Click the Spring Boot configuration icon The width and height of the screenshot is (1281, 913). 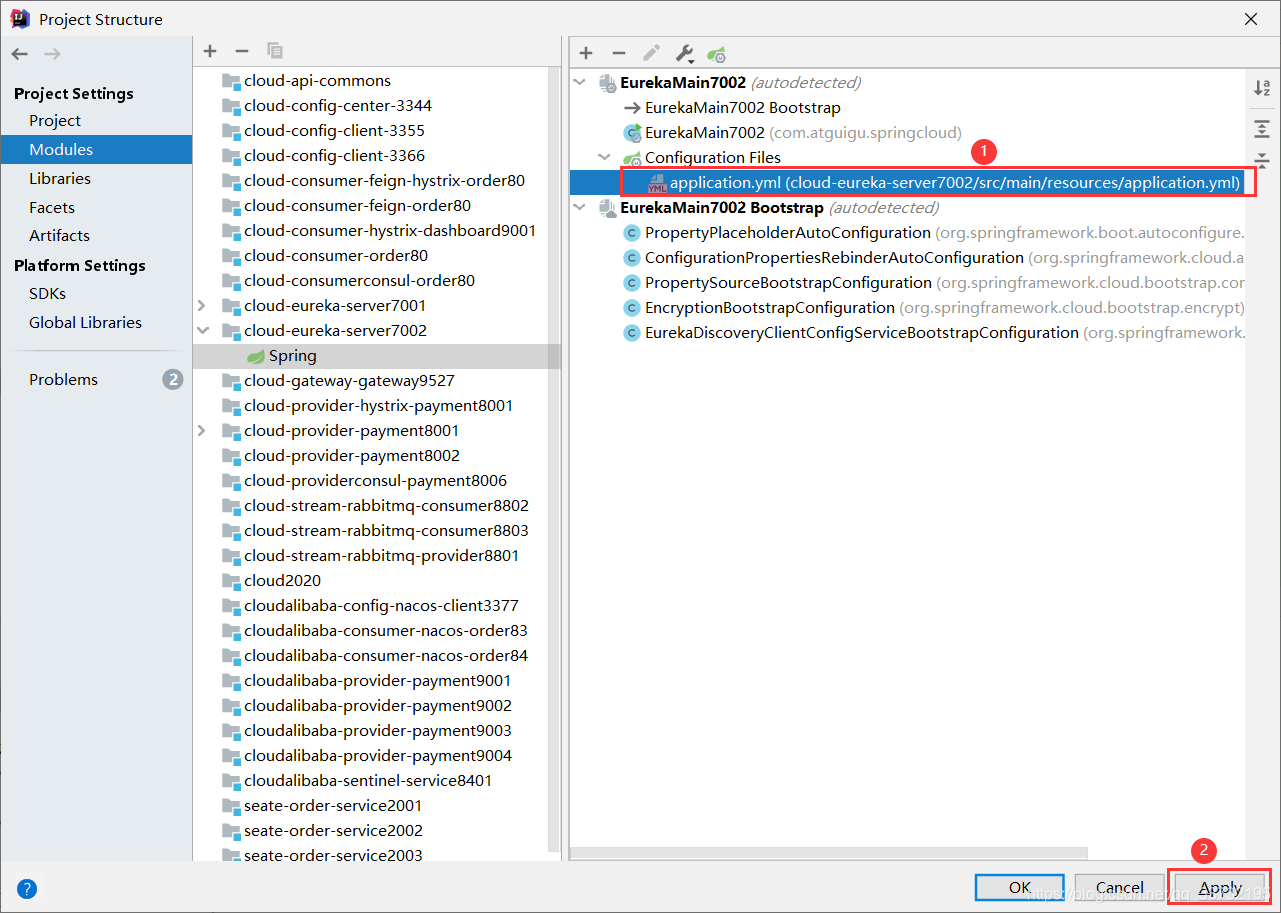[716, 54]
